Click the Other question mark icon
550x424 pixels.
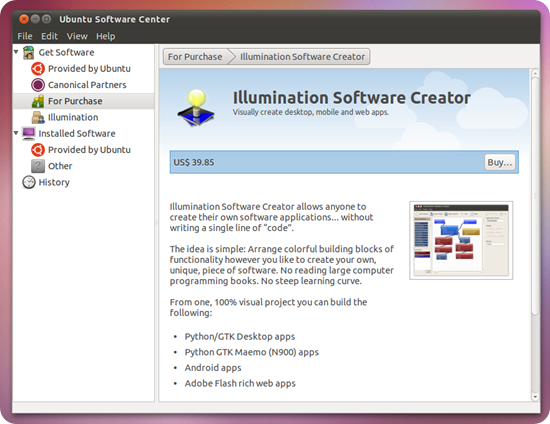coord(38,166)
